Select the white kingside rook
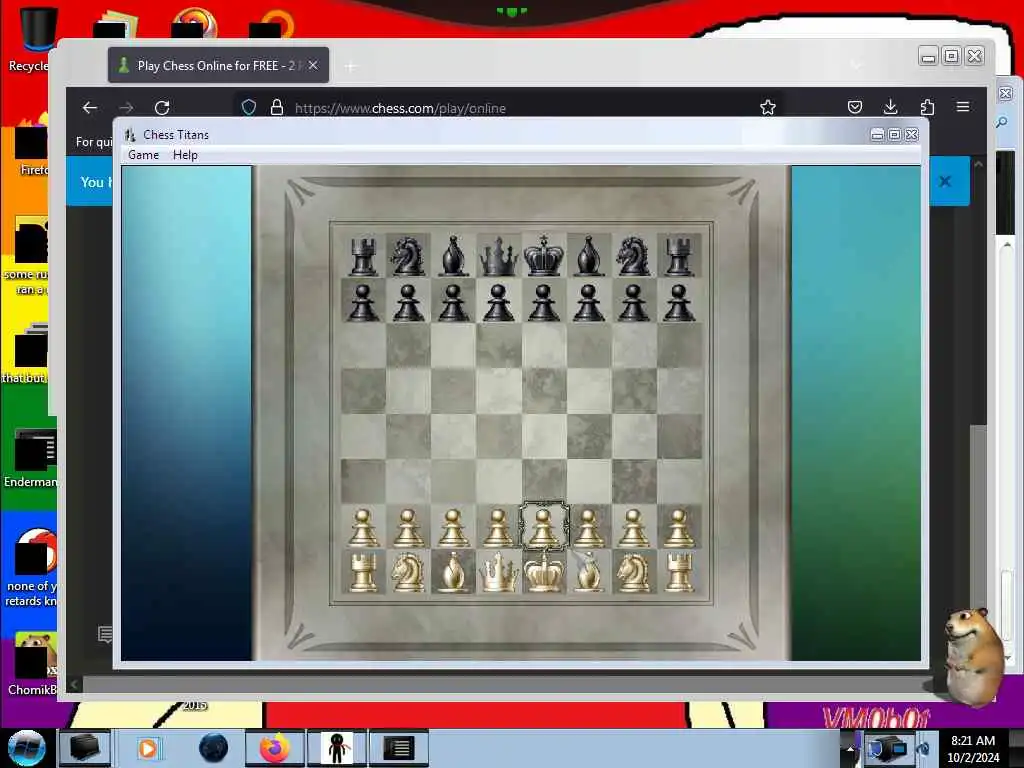Image resolution: width=1024 pixels, height=768 pixels. [679, 573]
